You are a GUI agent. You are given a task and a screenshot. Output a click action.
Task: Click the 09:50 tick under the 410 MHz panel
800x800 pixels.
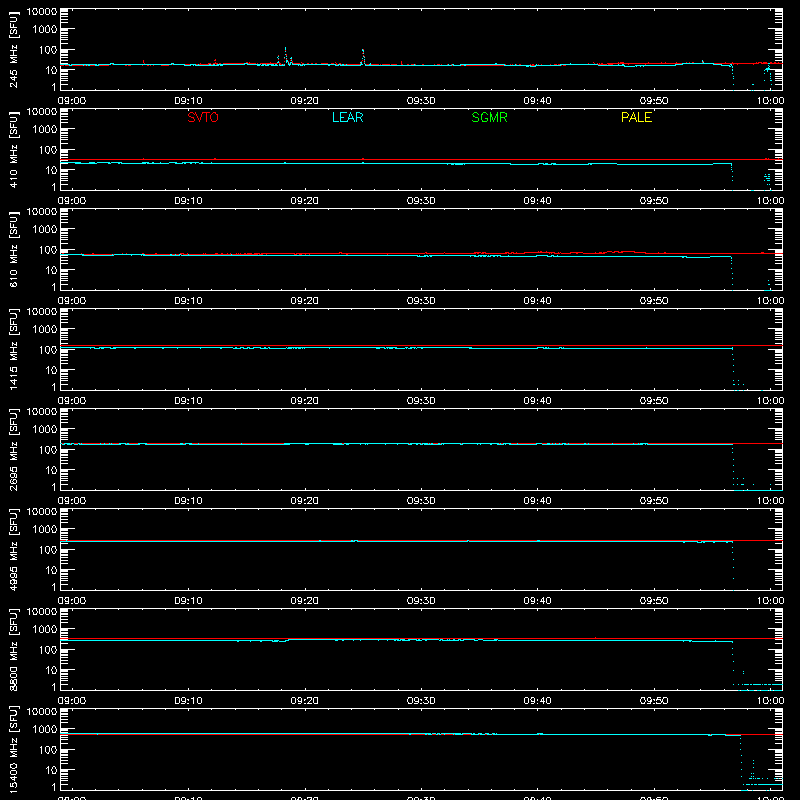pyautogui.click(x=654, y=201)
